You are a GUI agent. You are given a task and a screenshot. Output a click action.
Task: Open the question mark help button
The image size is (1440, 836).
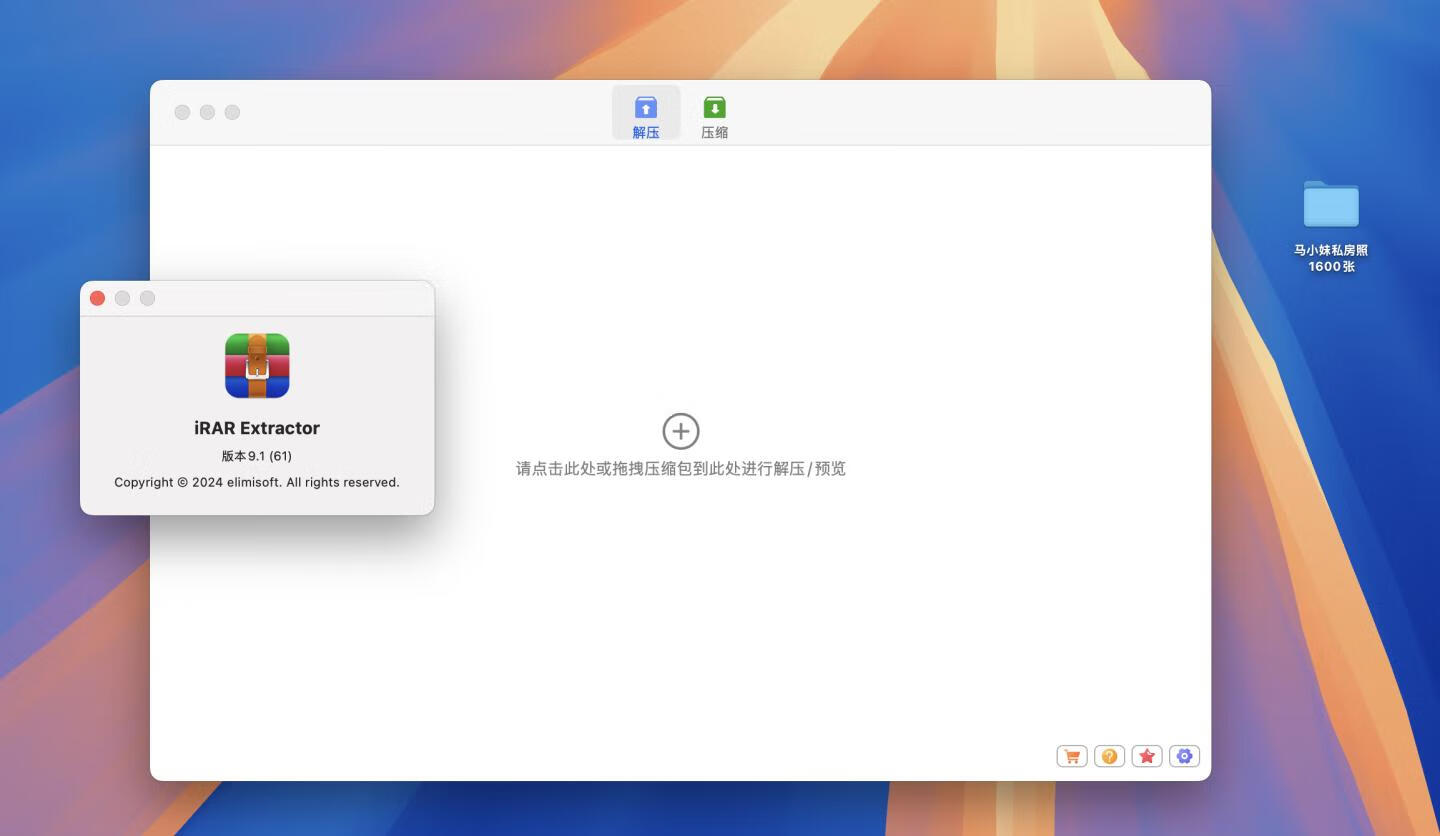1109,756
